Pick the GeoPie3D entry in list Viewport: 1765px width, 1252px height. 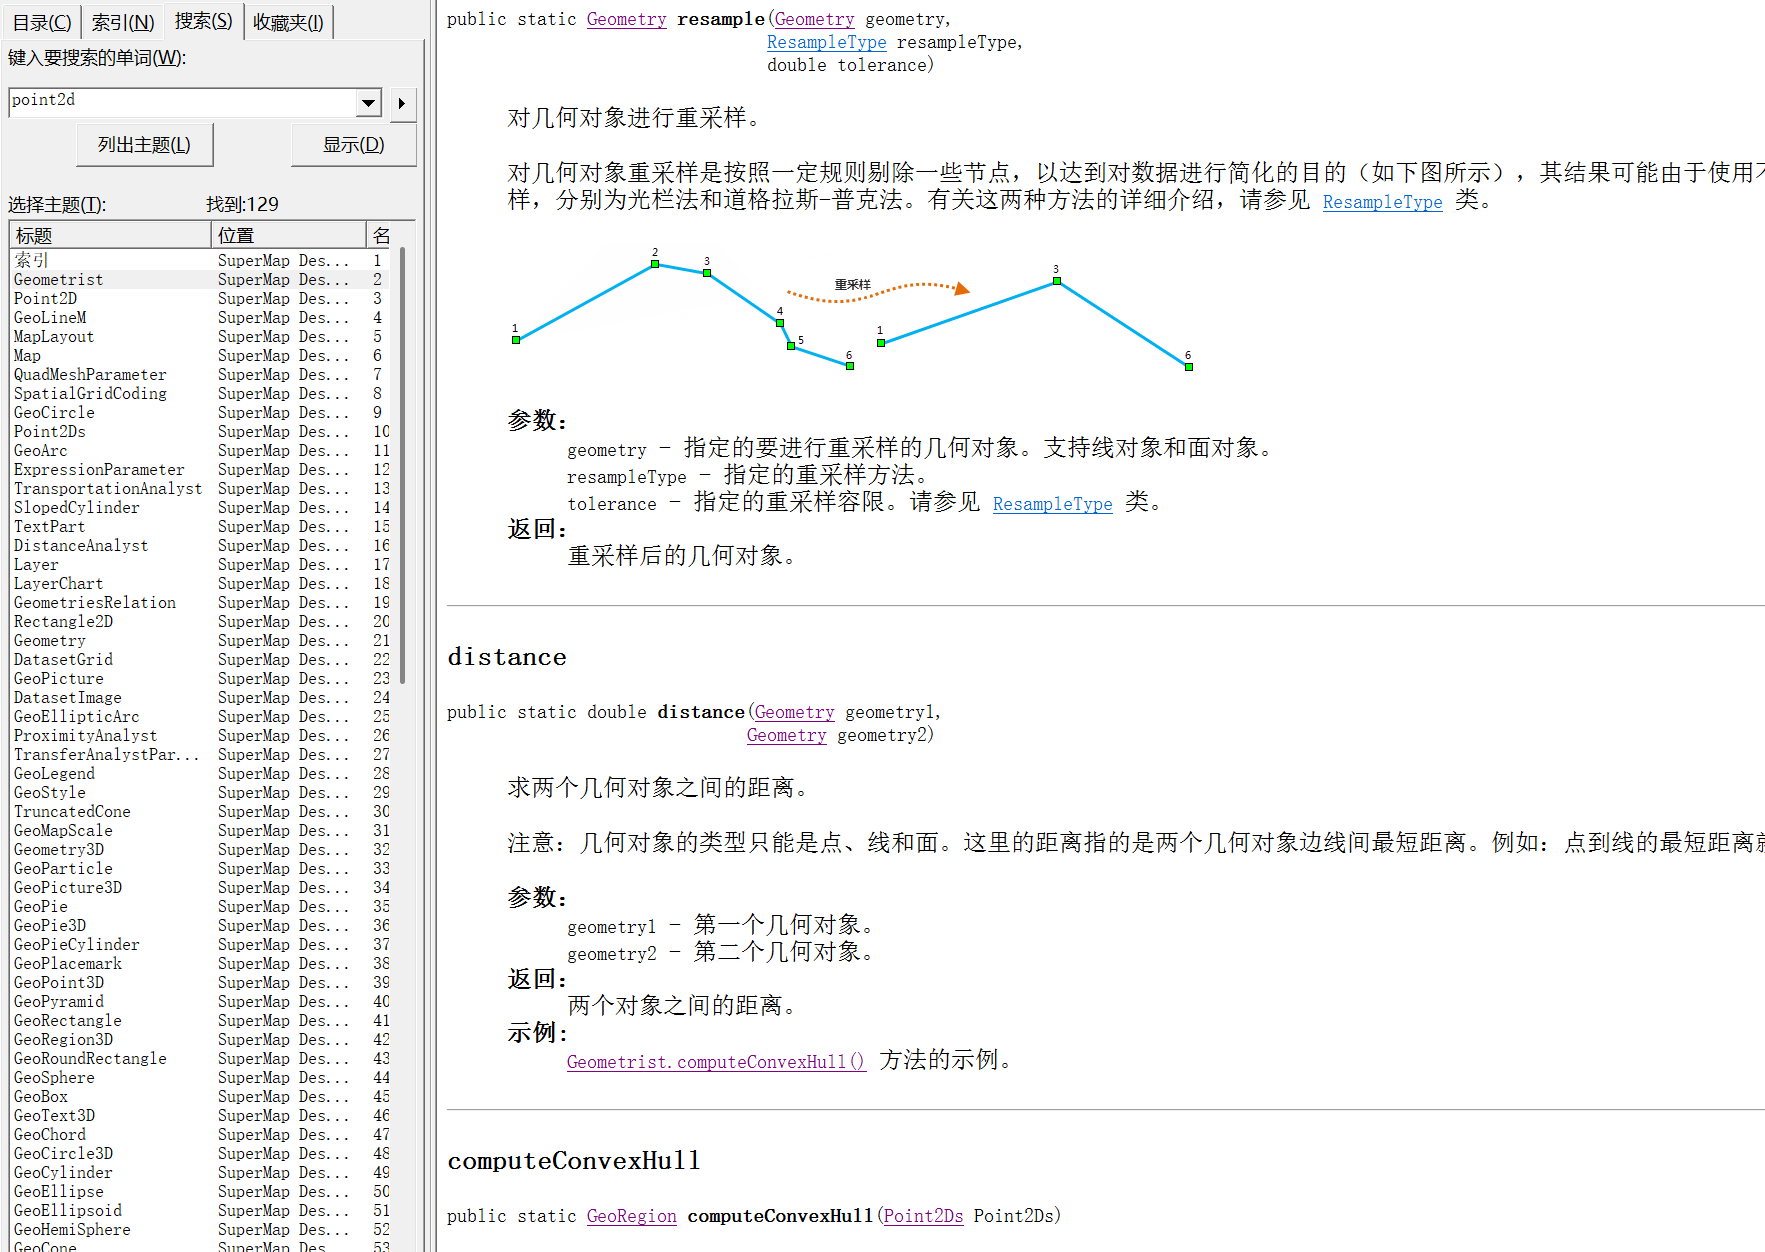pos(50,925)
